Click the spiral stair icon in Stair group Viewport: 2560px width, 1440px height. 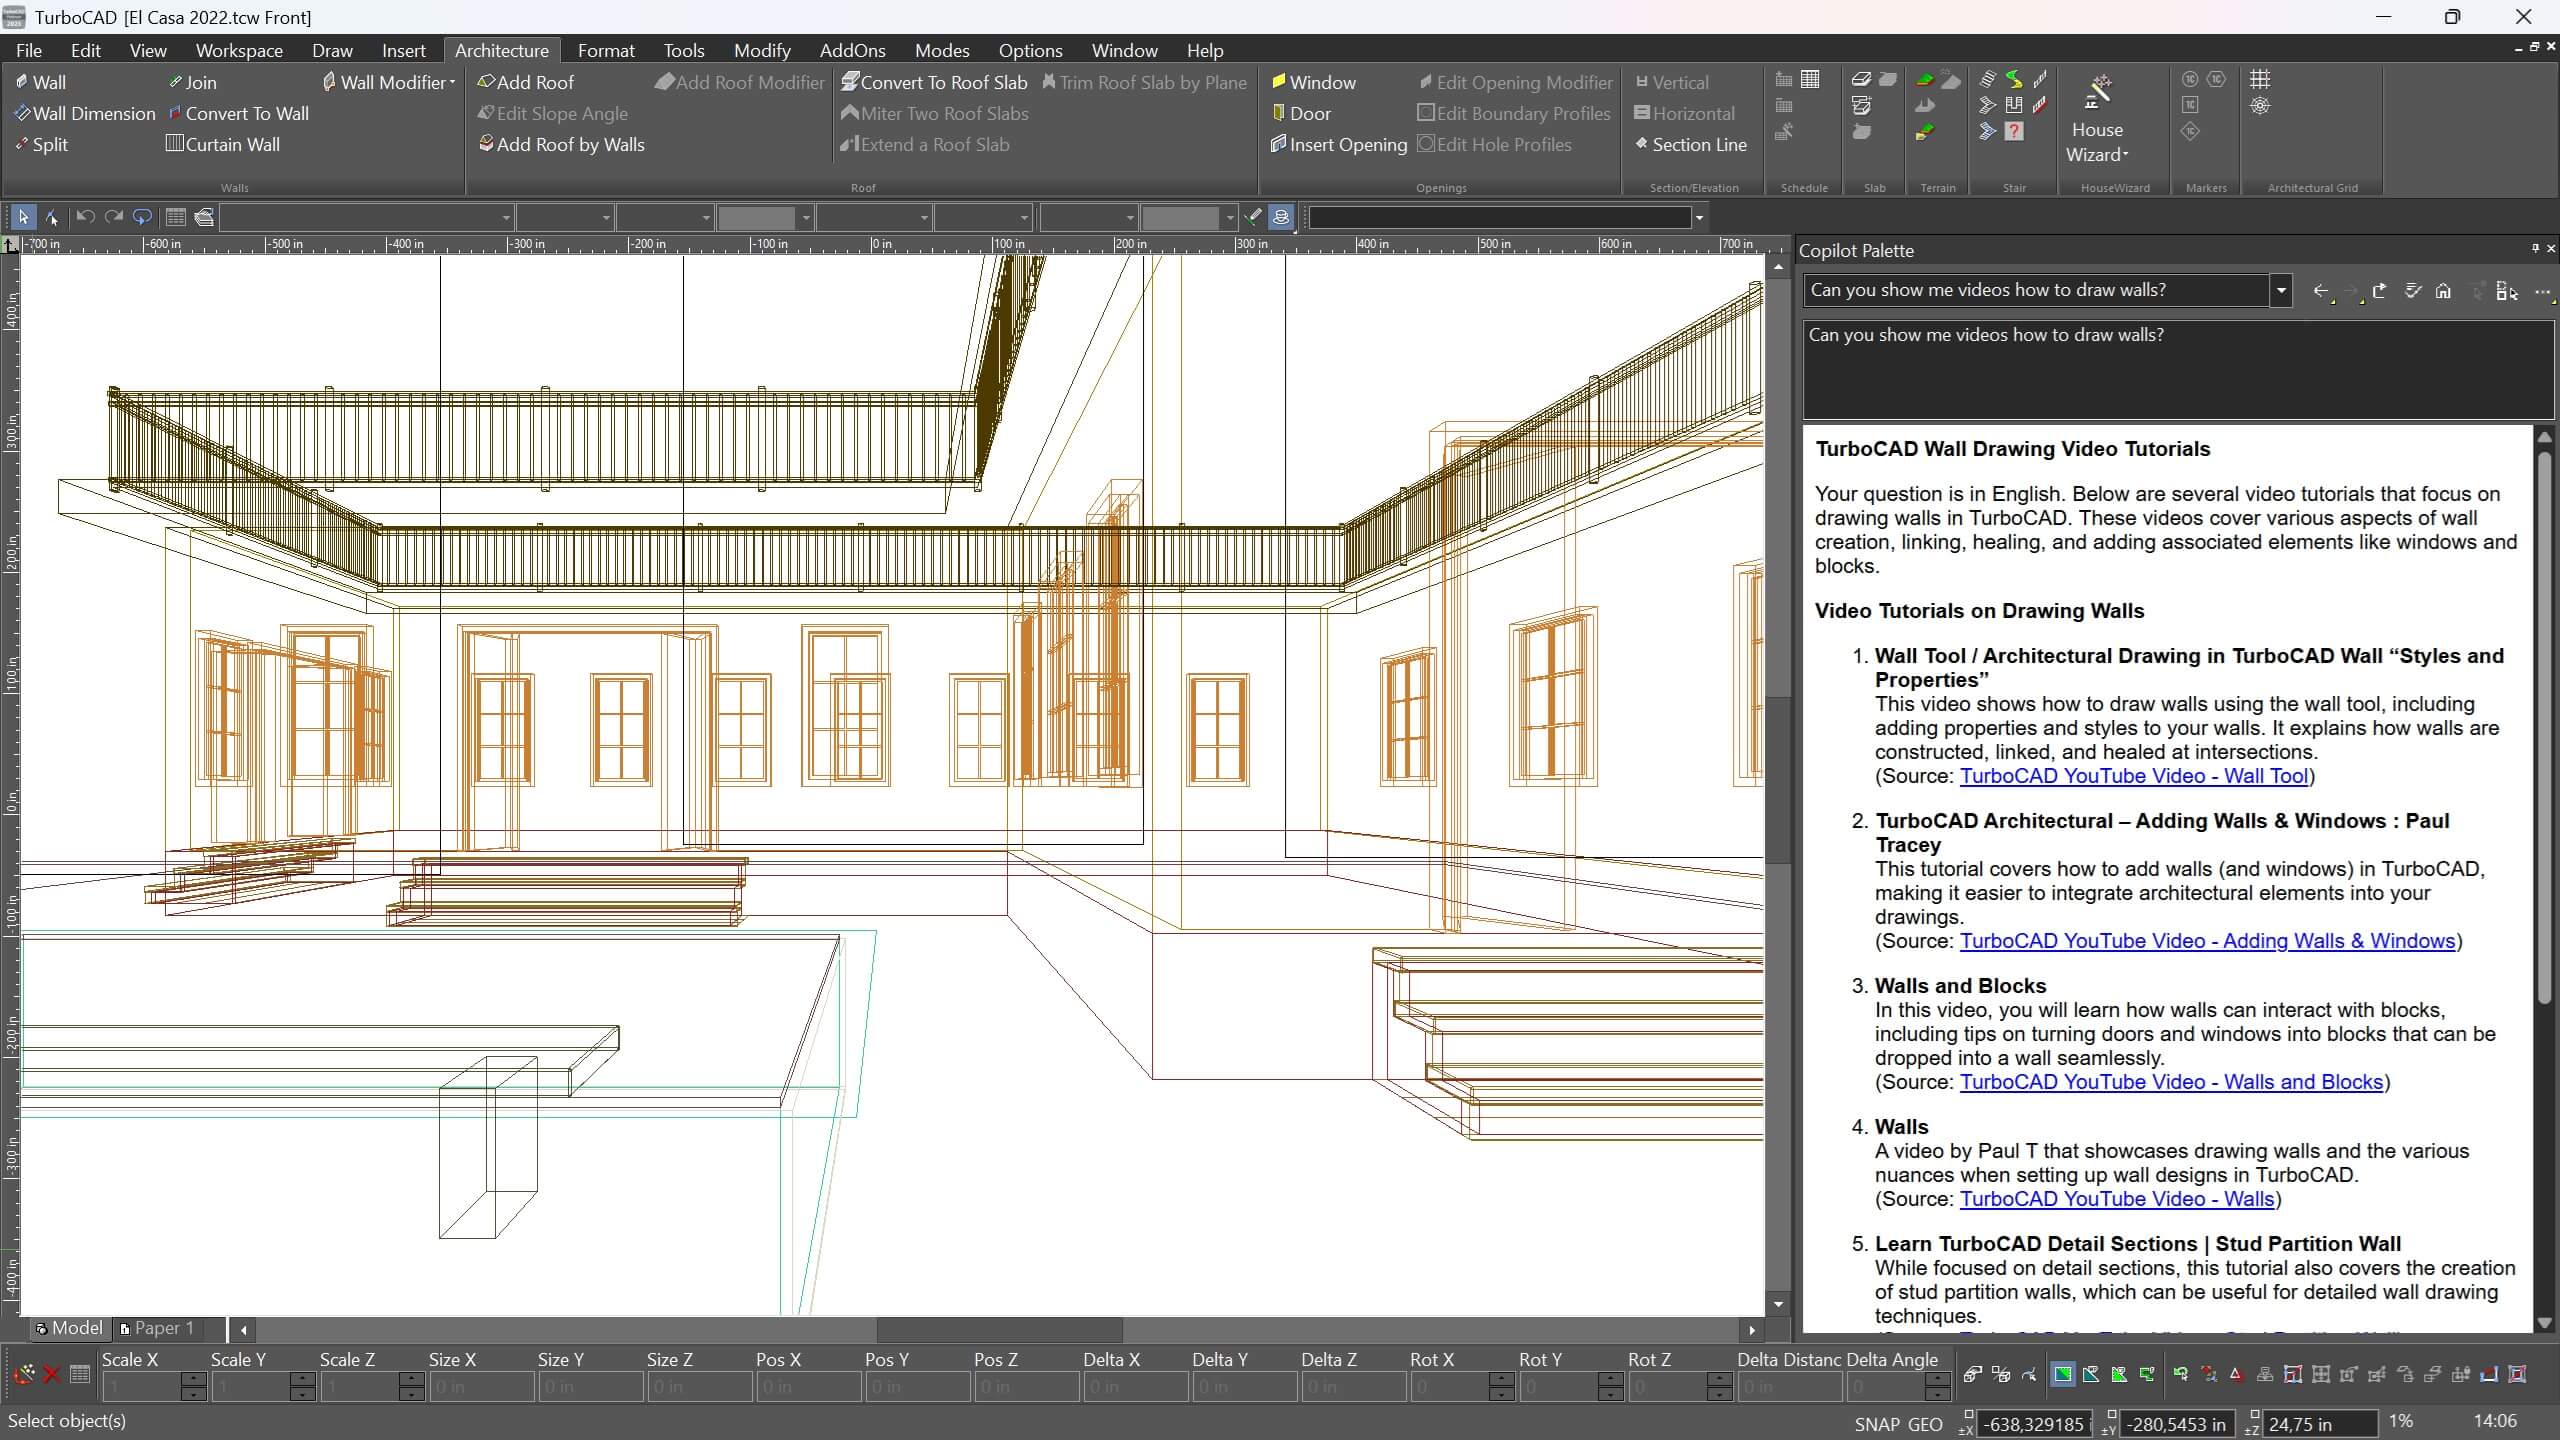tap(2013, 79)
